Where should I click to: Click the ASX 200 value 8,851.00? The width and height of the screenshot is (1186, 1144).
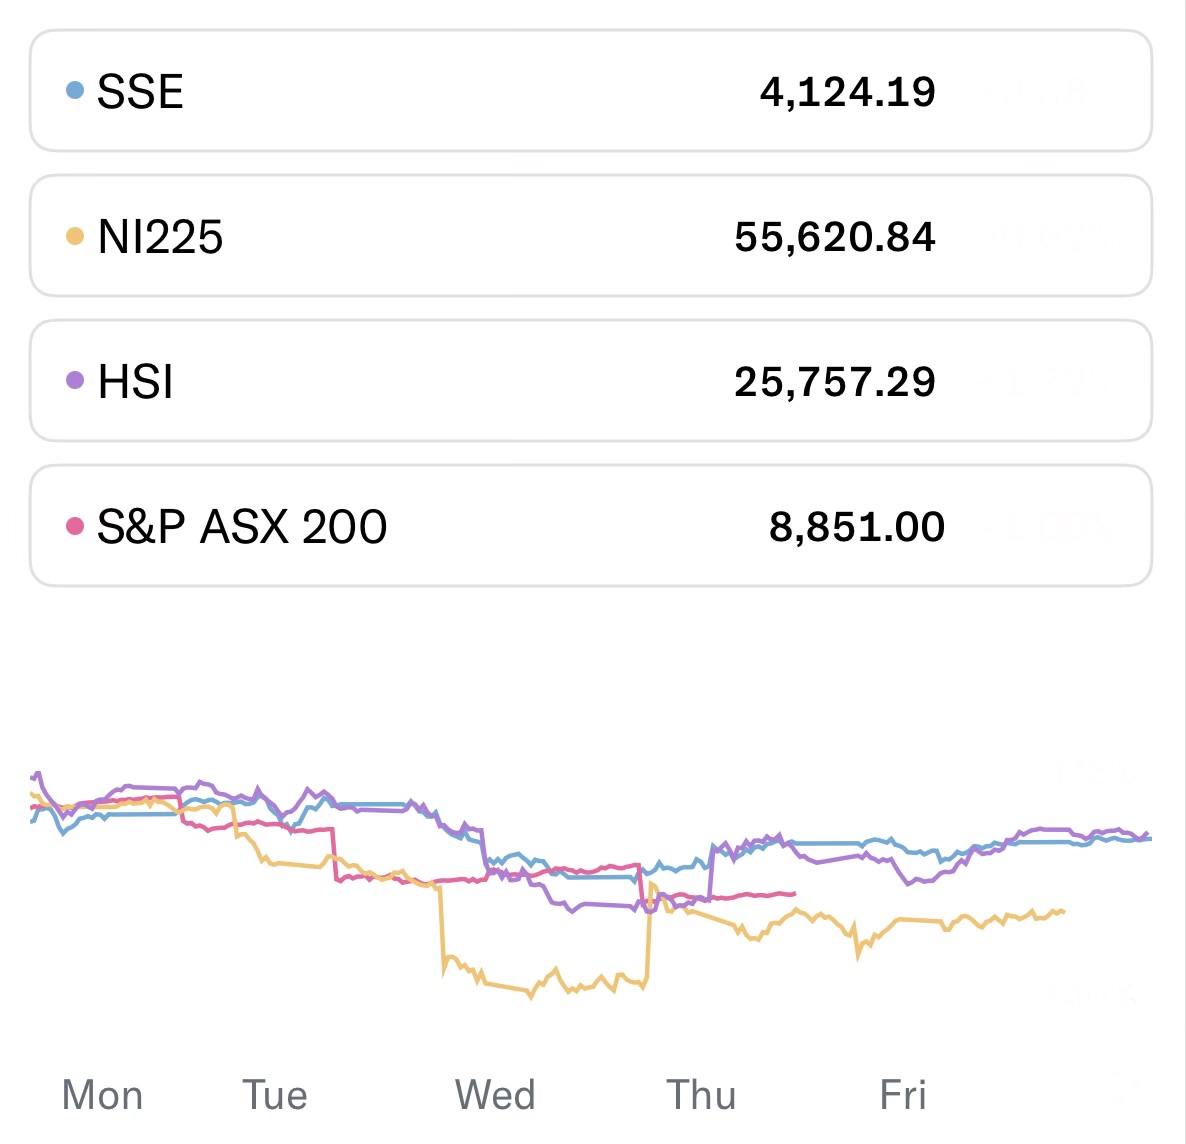click(x=856, y=527)
